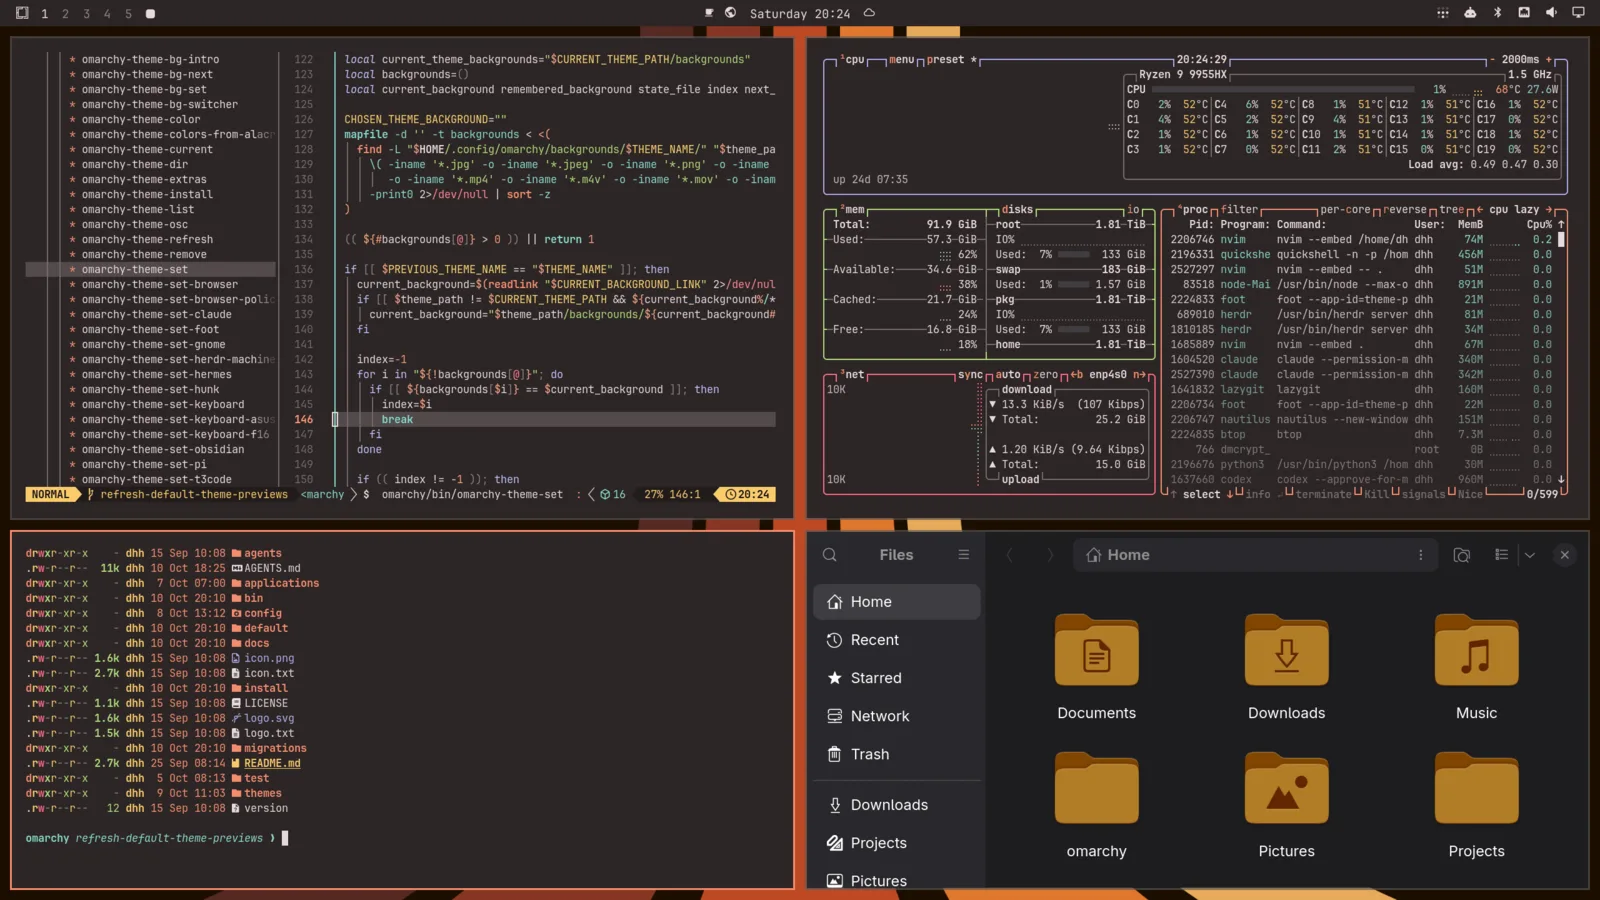
Task: Click the Home location in the path bar
Action: tap(1118, 555)
